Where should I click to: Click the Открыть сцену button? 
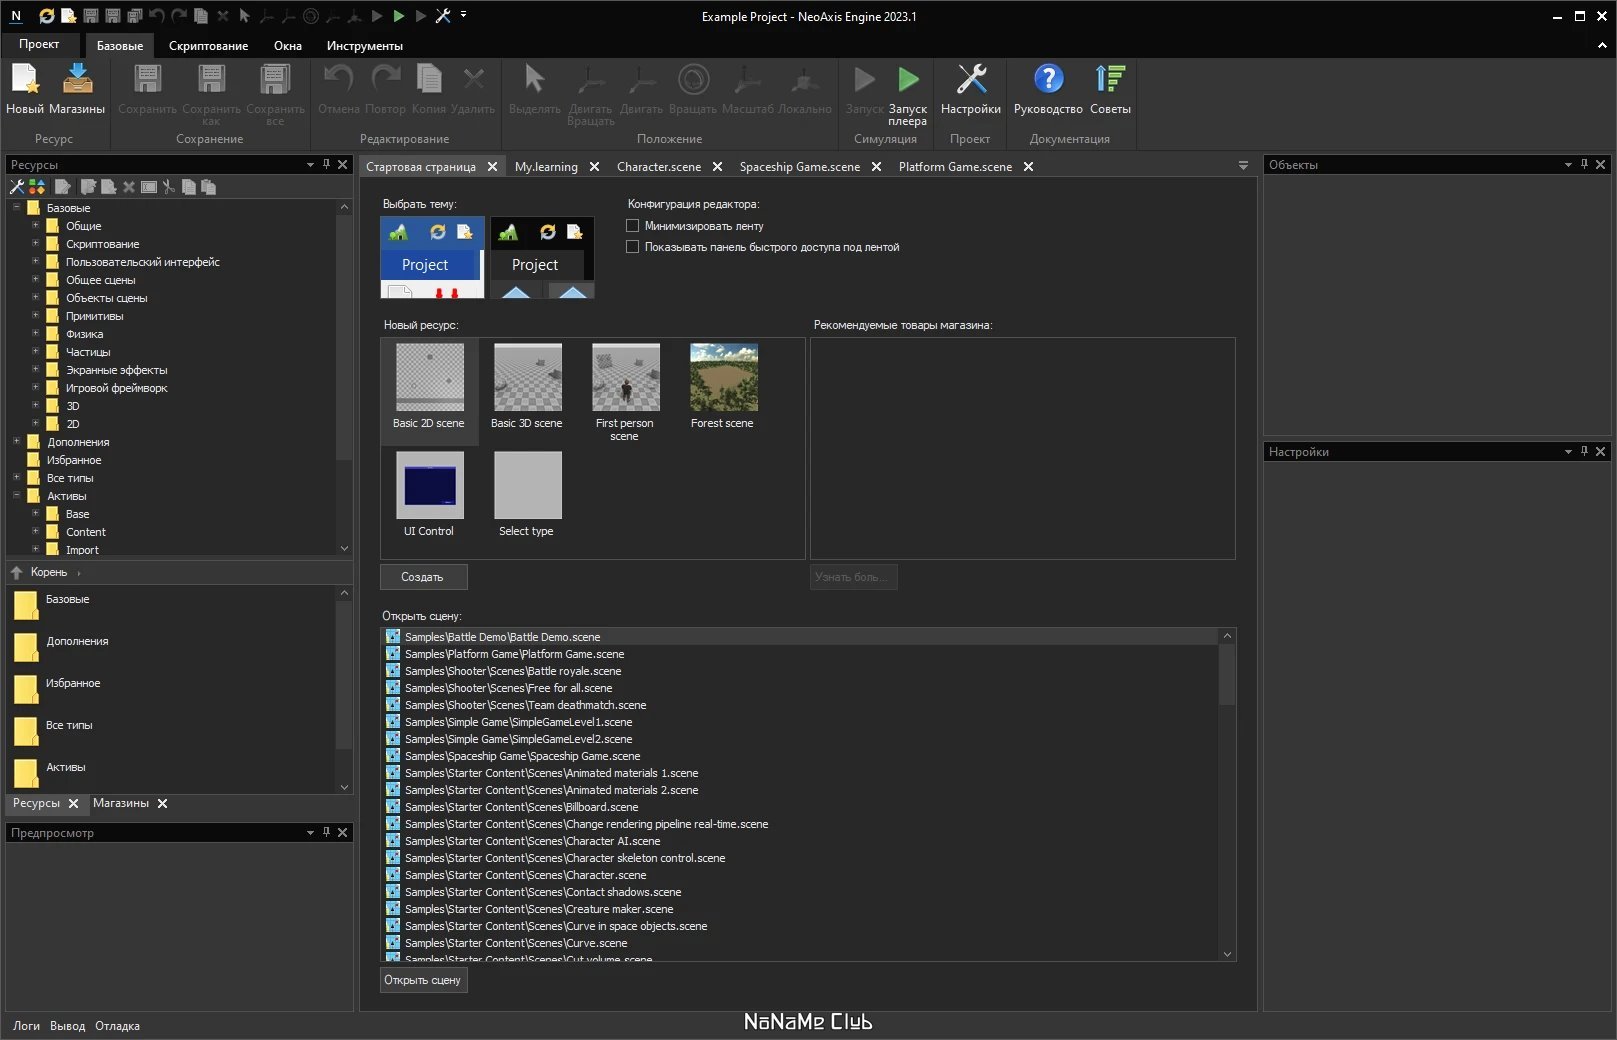coord(423,980)
